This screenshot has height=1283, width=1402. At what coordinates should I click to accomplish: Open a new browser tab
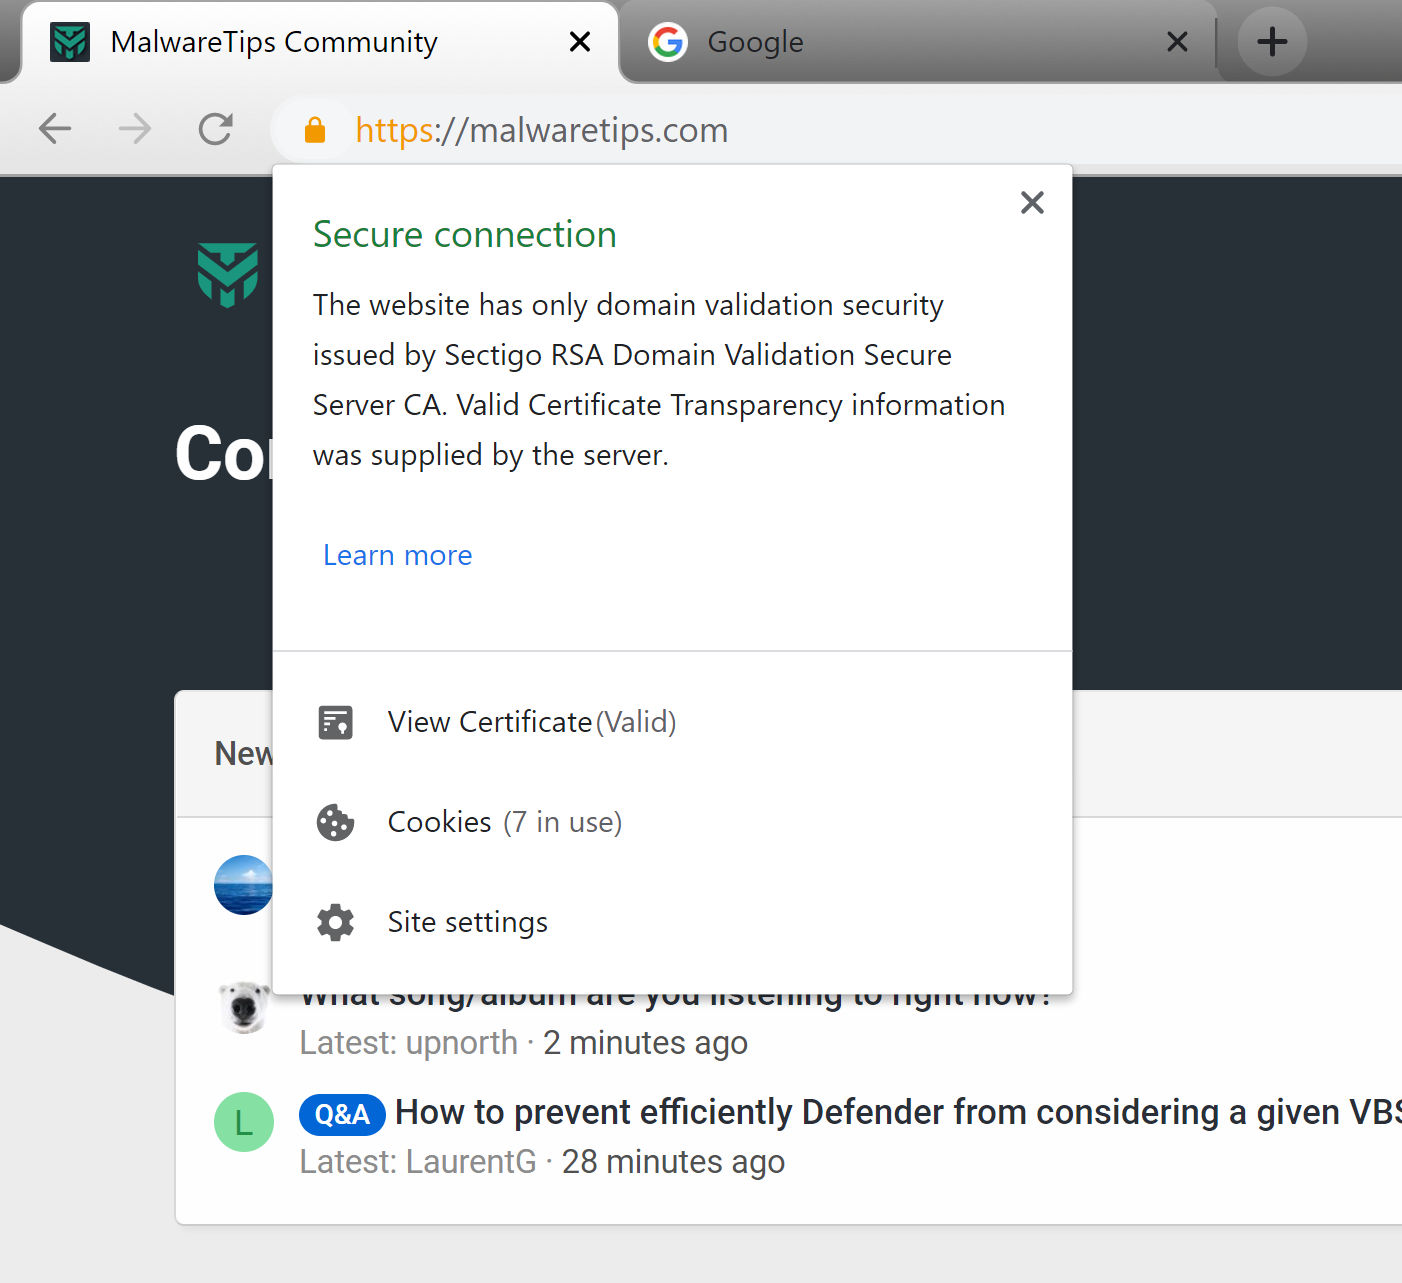click(1271, 42)
